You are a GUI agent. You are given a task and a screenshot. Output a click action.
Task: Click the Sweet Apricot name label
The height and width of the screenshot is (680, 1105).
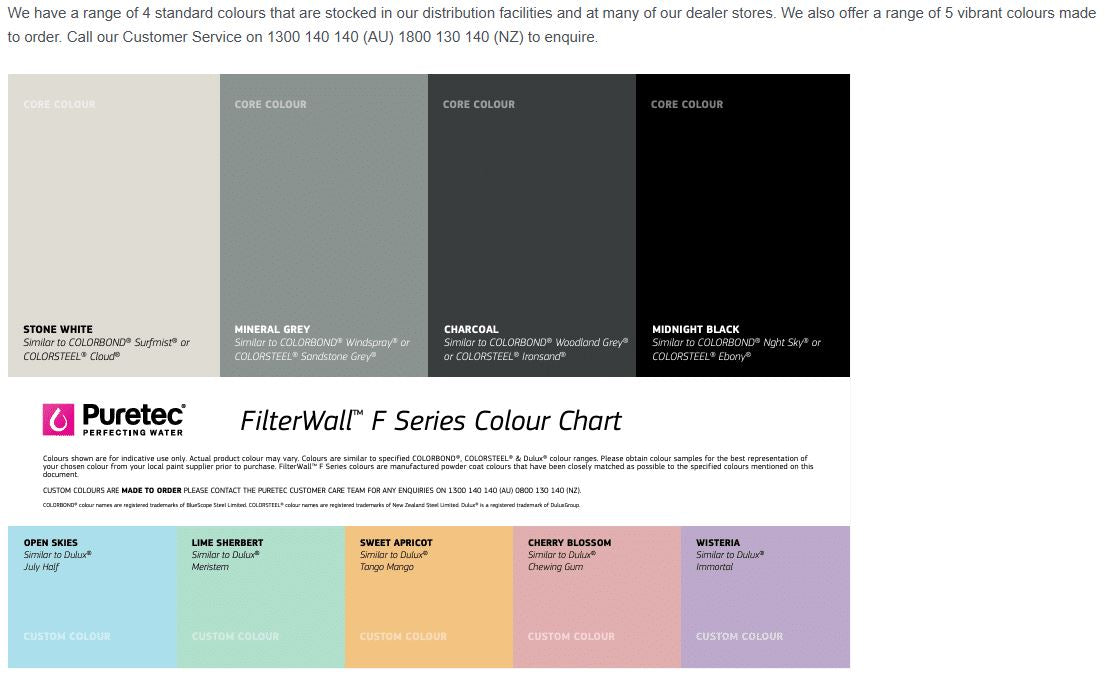[x=396, y=543]
